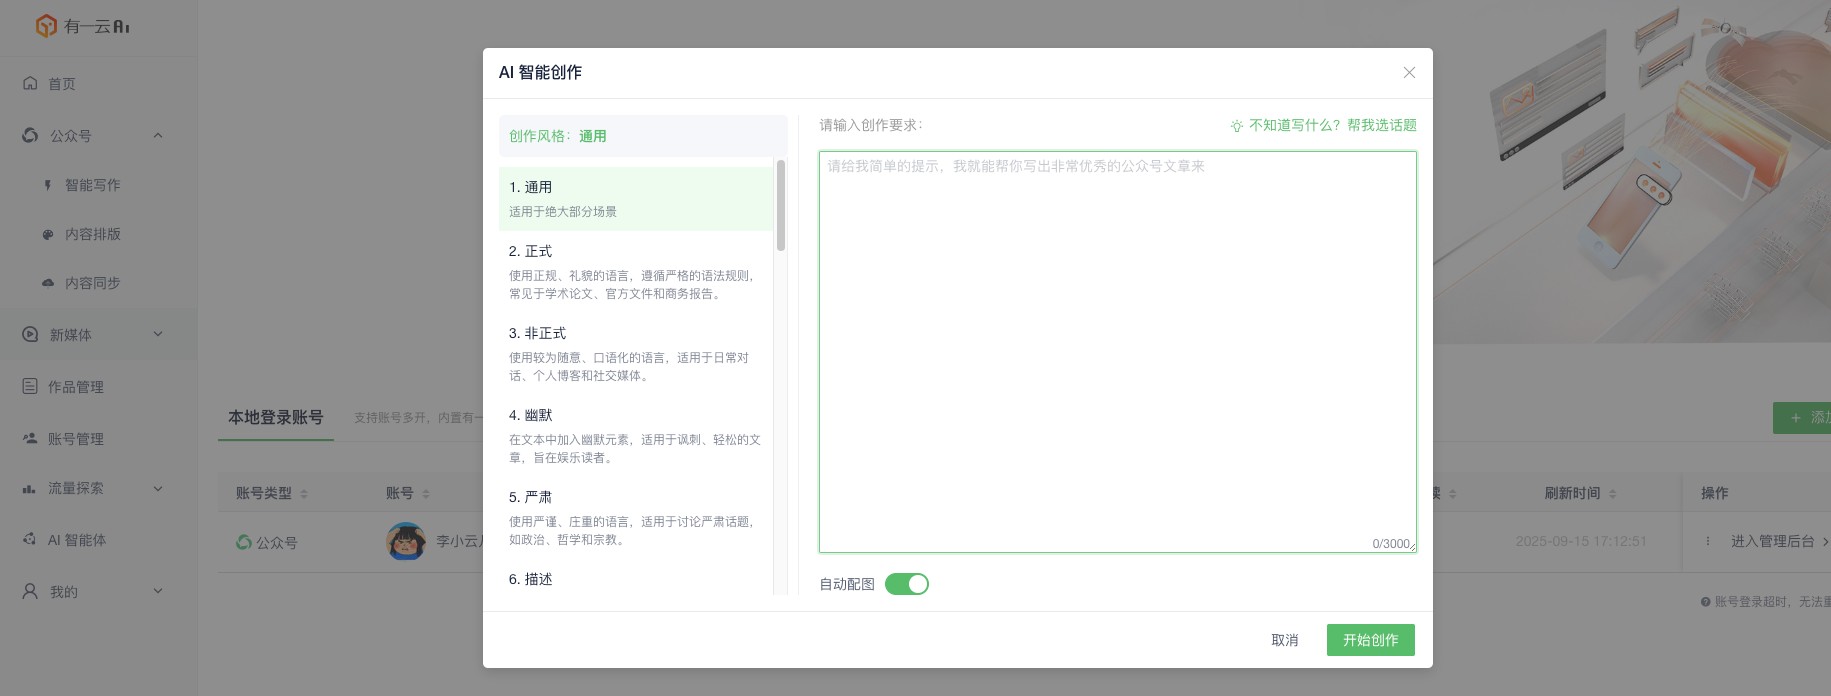Click the 账号管理 people icon
This screenshot has height=696, width=1831.
pos(30,438)
